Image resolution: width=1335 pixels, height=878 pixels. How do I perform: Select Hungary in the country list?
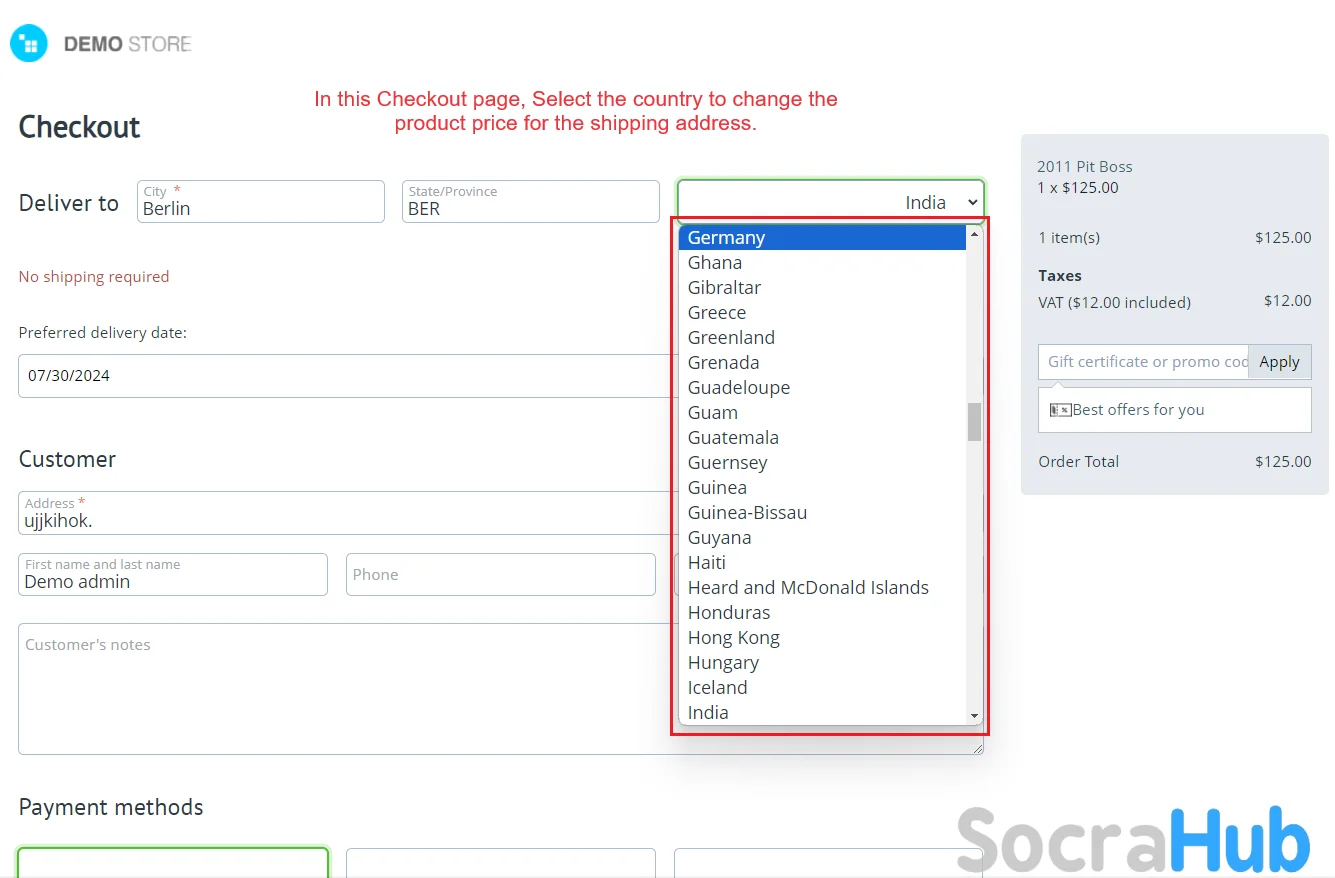pyautogui.click(x=822, y=662)
